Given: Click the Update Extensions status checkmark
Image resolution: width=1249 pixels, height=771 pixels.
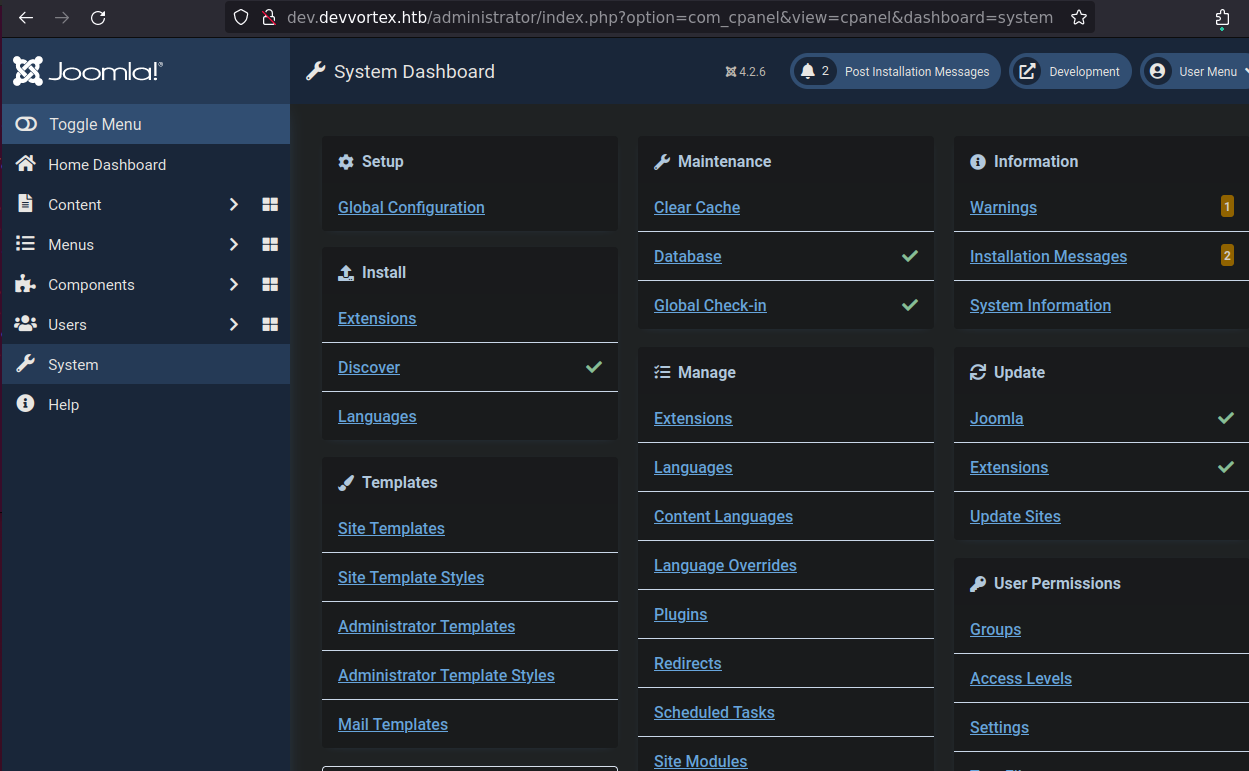Looking at the screenshot, I should click(x=1226, y=467).
